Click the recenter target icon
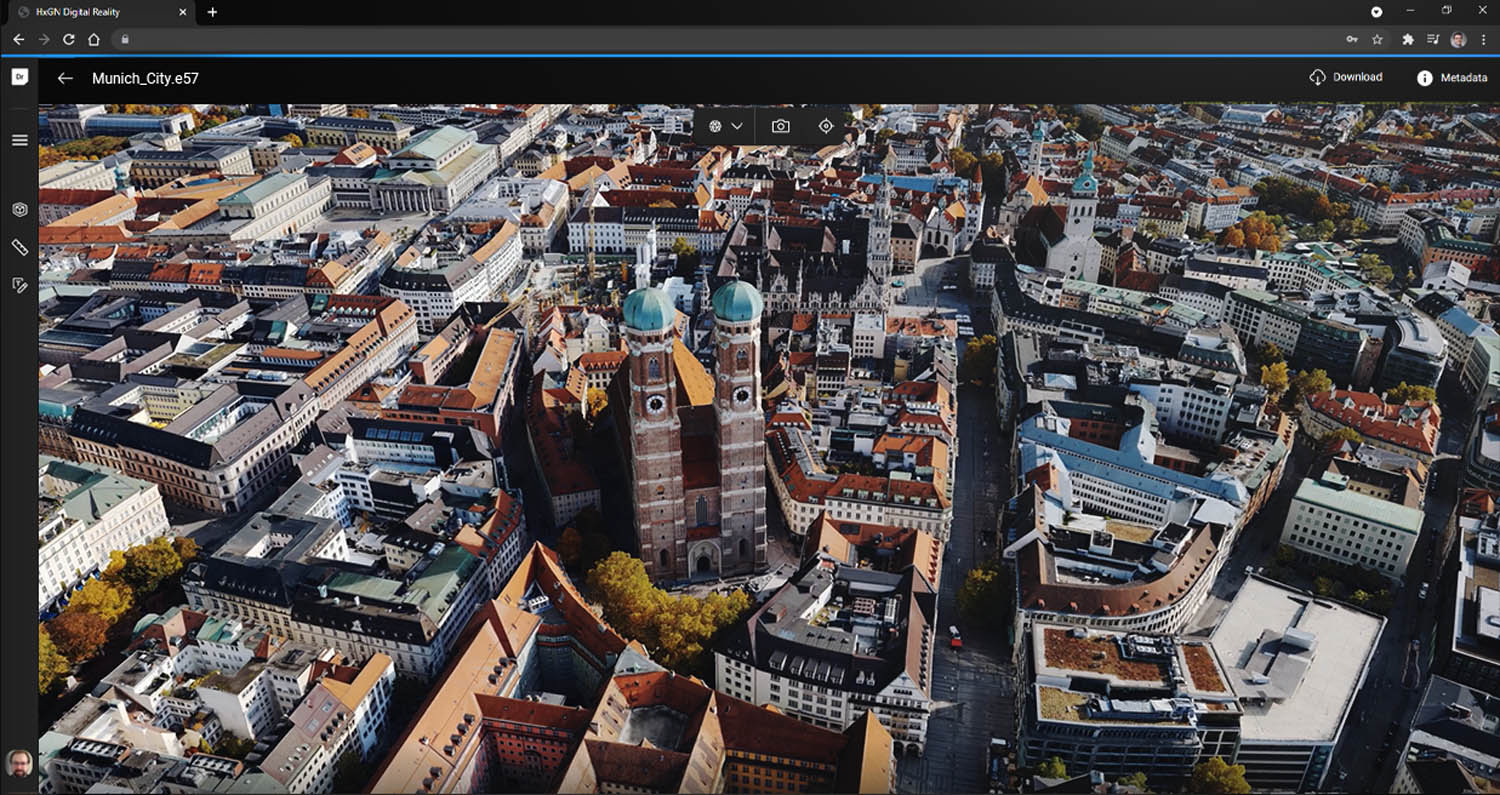This screenshot has width=1500, height=795. pos(826,126)
